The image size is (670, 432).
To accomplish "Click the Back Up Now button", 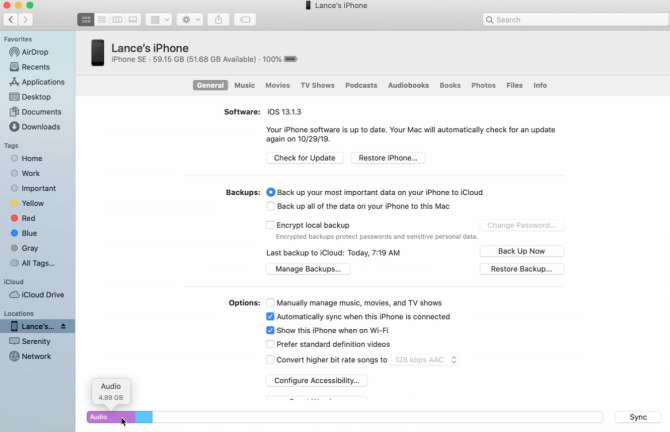I will [x=521, y=251].
